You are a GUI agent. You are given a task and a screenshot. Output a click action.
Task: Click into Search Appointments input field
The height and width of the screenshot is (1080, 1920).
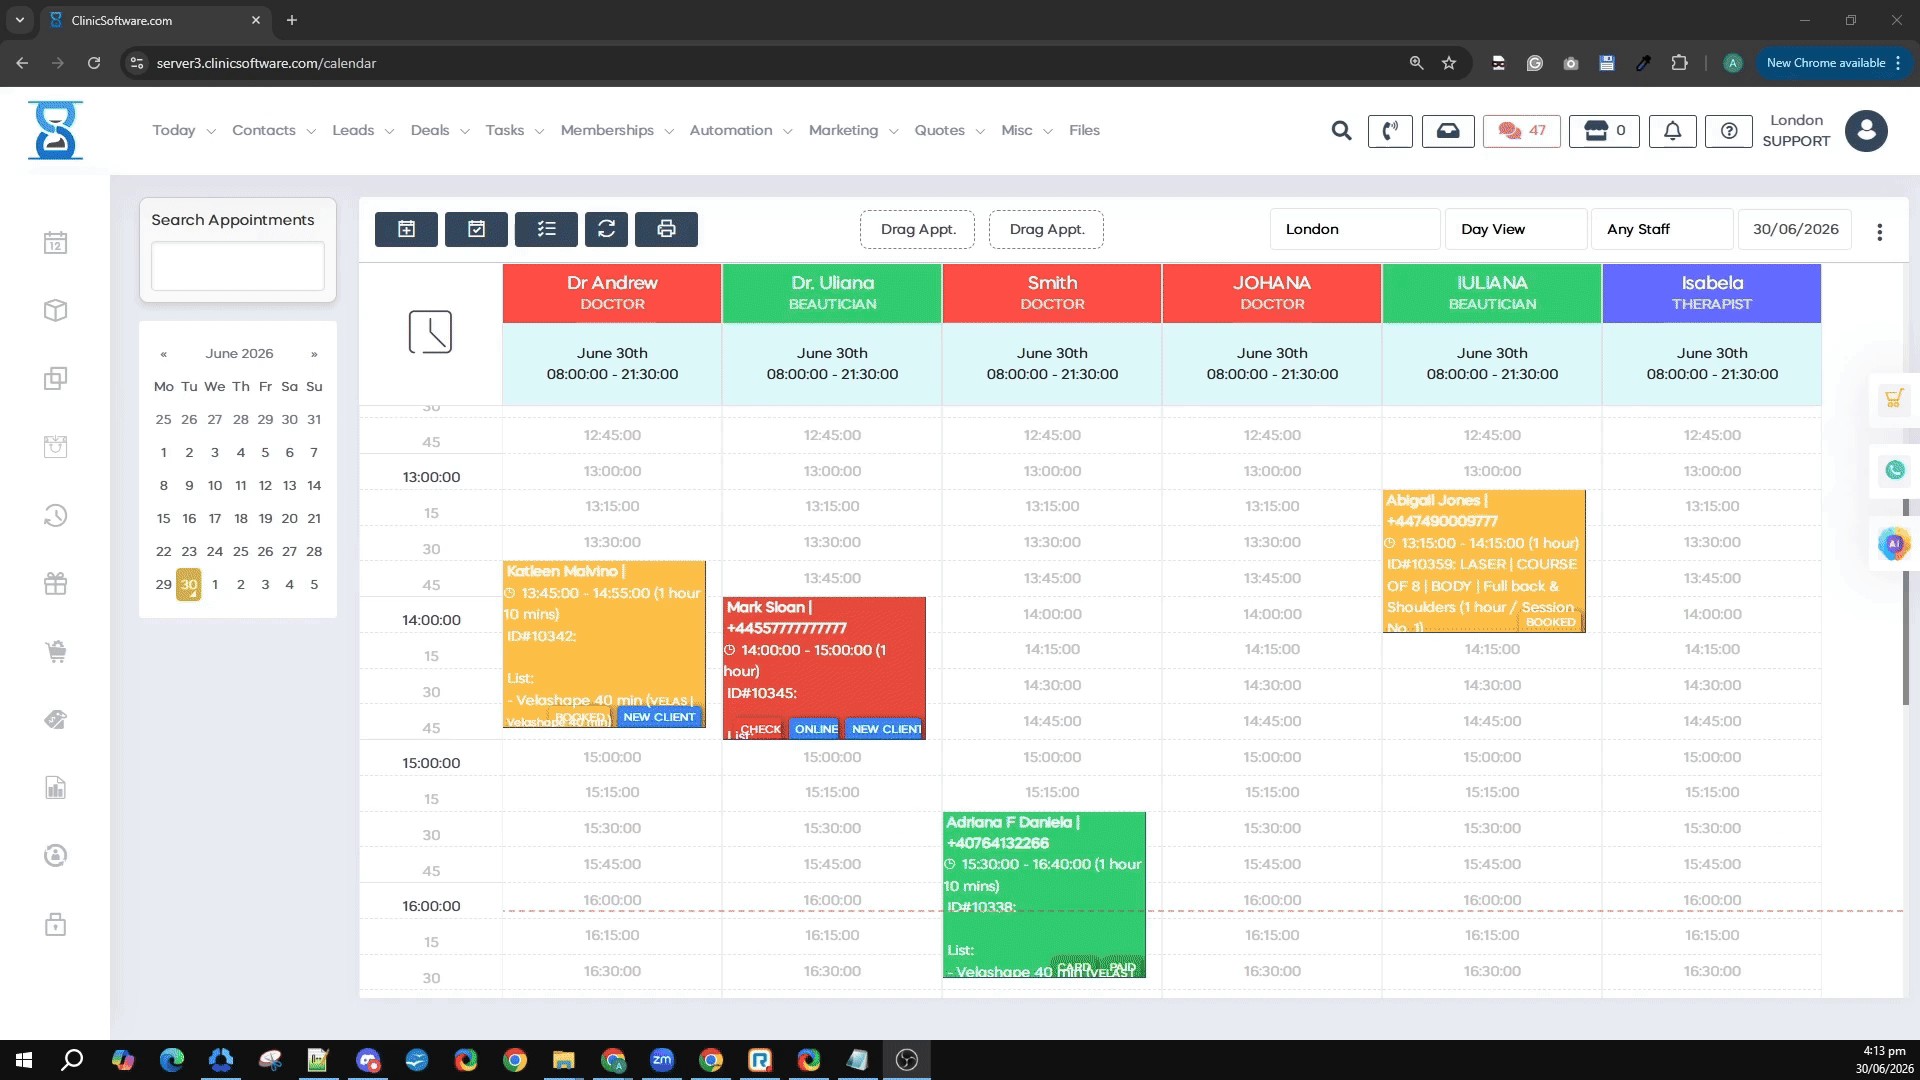238,266
